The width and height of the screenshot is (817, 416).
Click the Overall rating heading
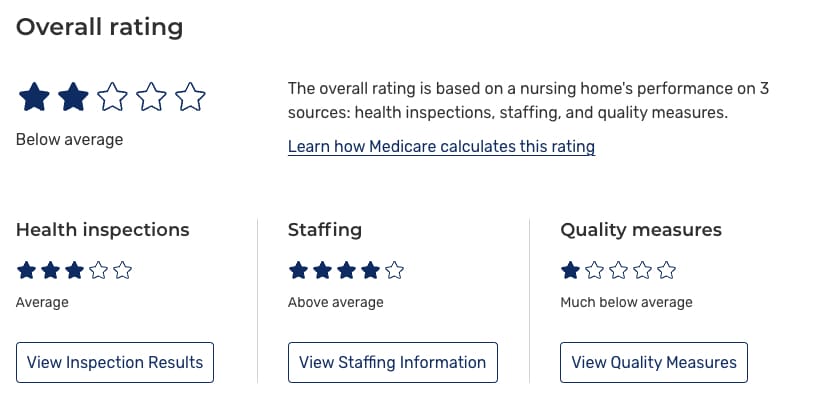coord(99,27)
